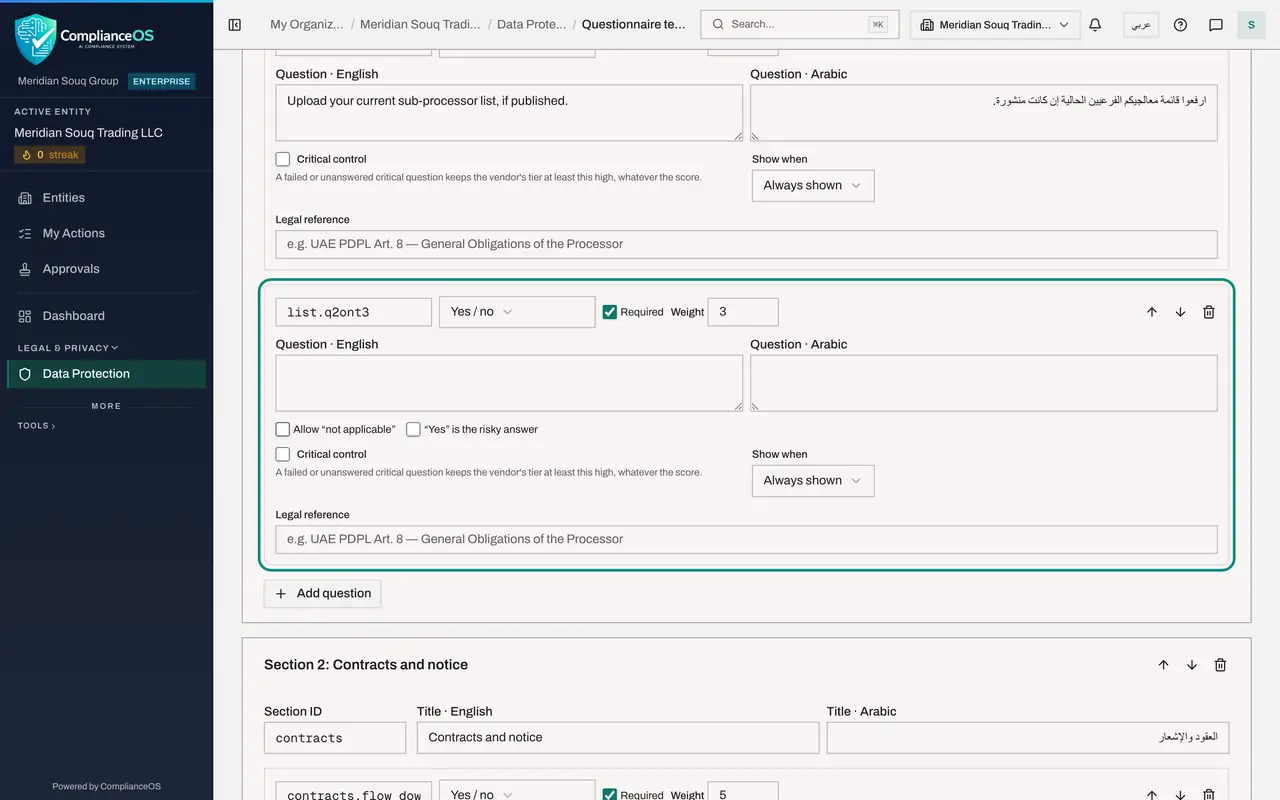Collapse the Legal & Privacy sidebar group
1280x800 pixels.
click(x=68, y=348)
